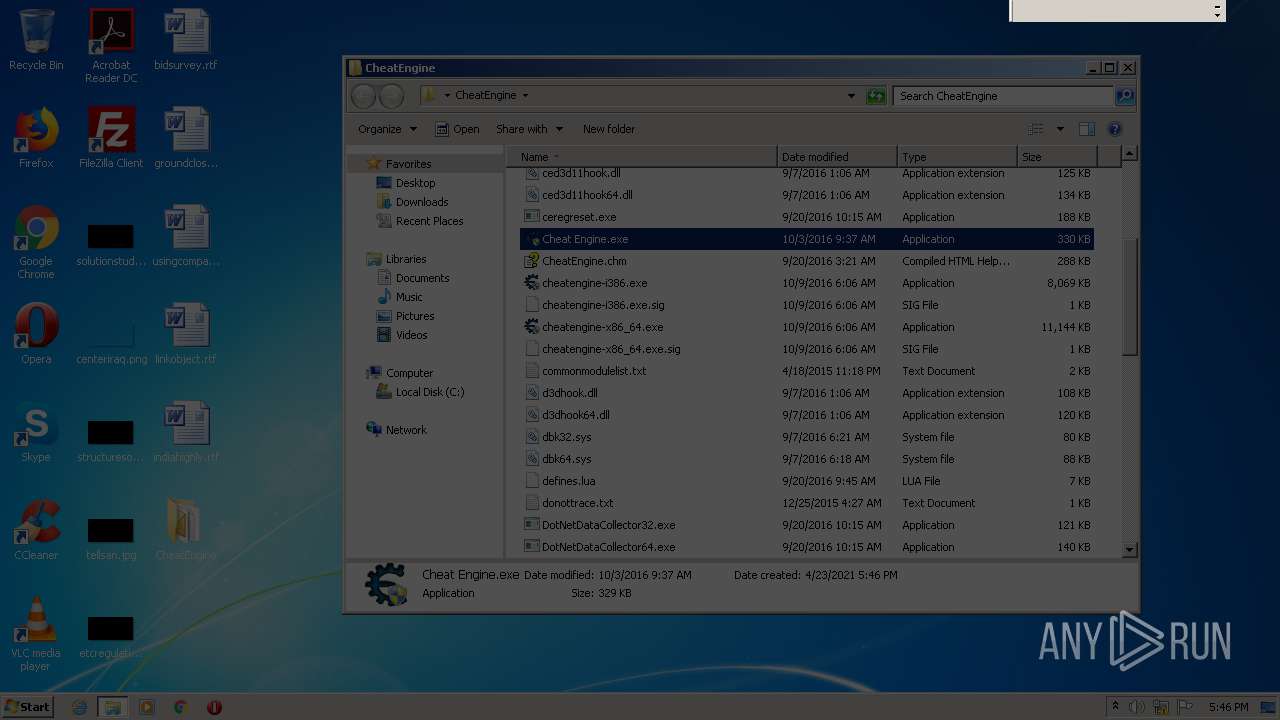1280x720 pixels.
Task: Click the Explorer Forward navigation button
Action: point(391,96)
